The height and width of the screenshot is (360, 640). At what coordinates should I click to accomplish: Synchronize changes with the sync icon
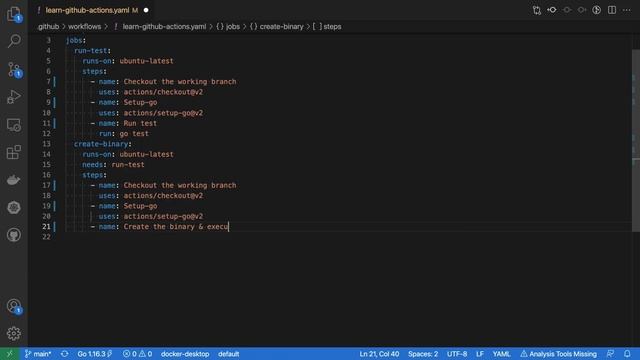pyautogui.click(x=64, y=354)
